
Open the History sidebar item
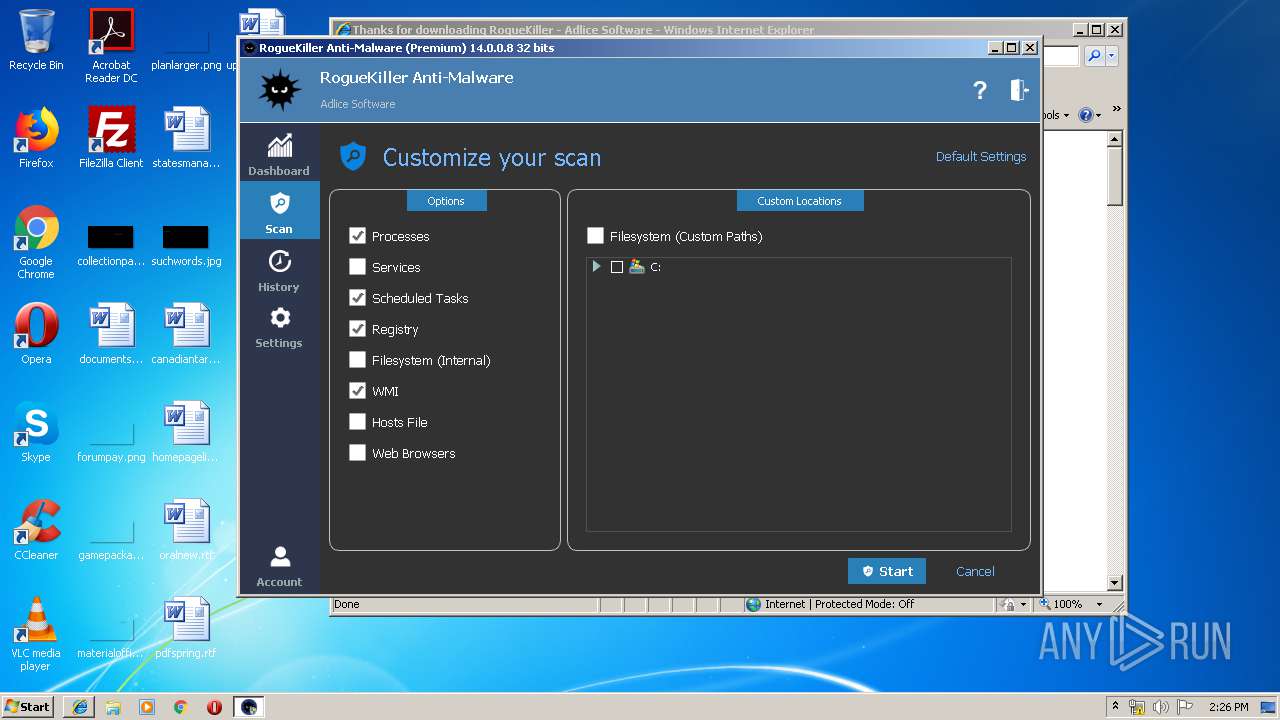coord(279,271)
